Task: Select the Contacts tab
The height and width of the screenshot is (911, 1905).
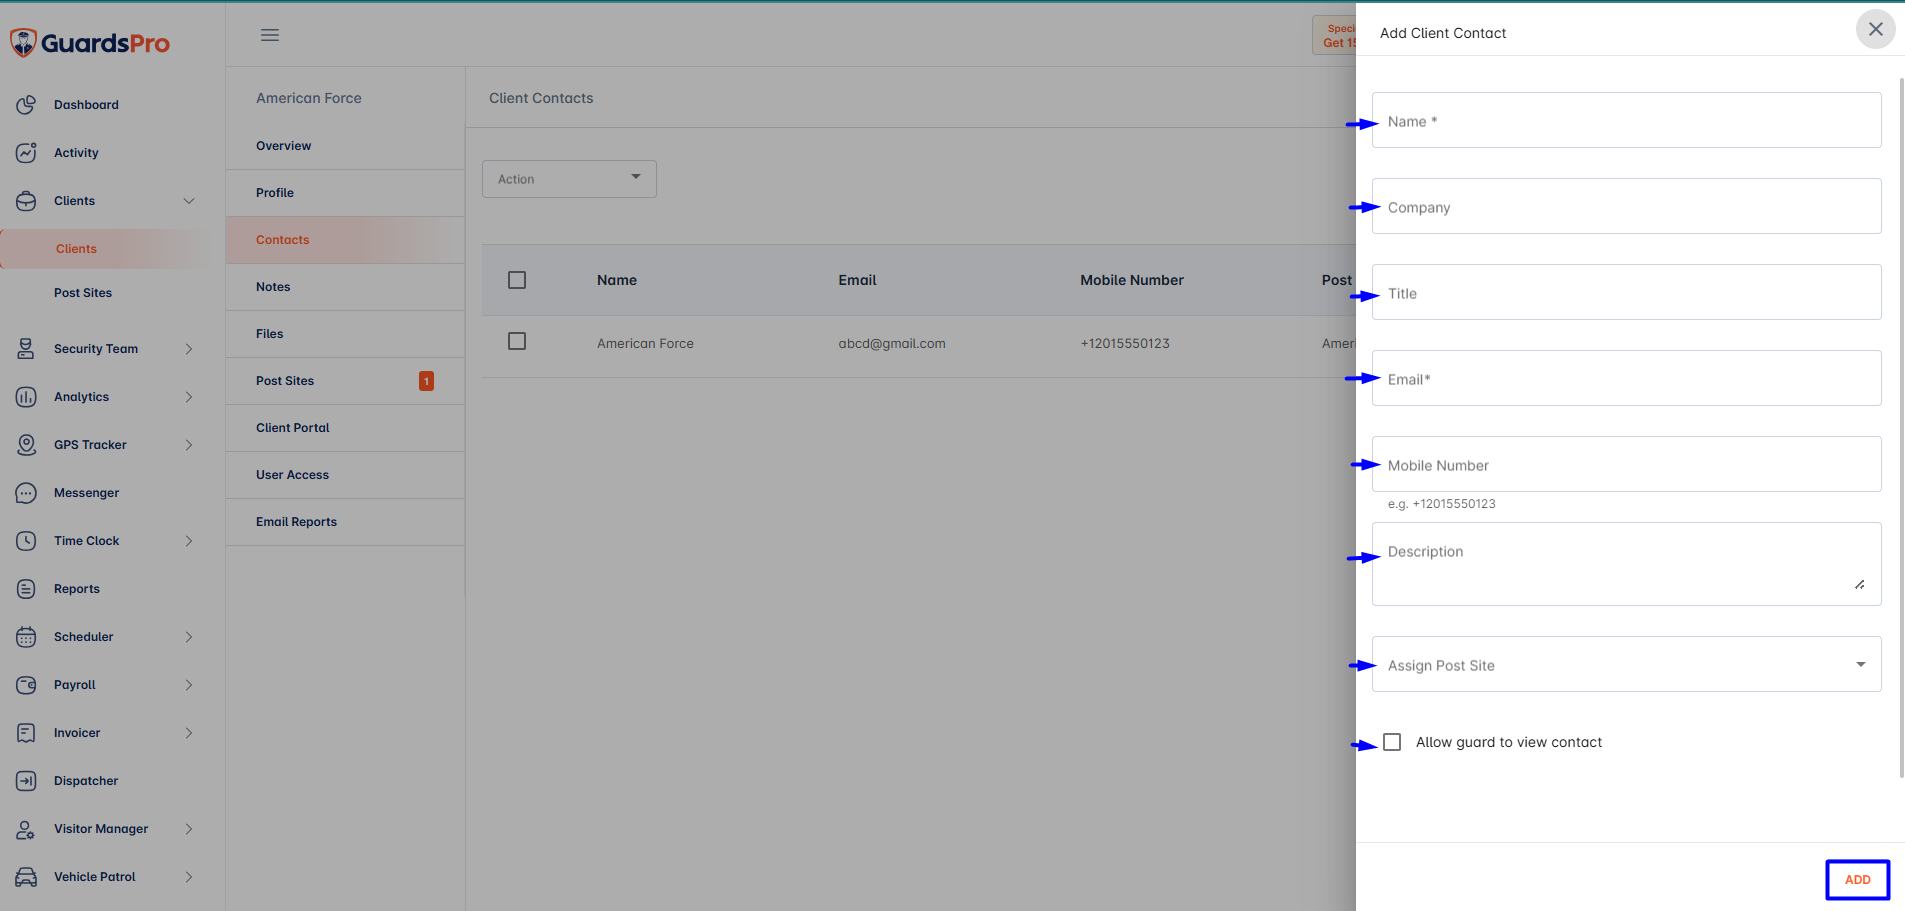Action: tap(345, 240)
